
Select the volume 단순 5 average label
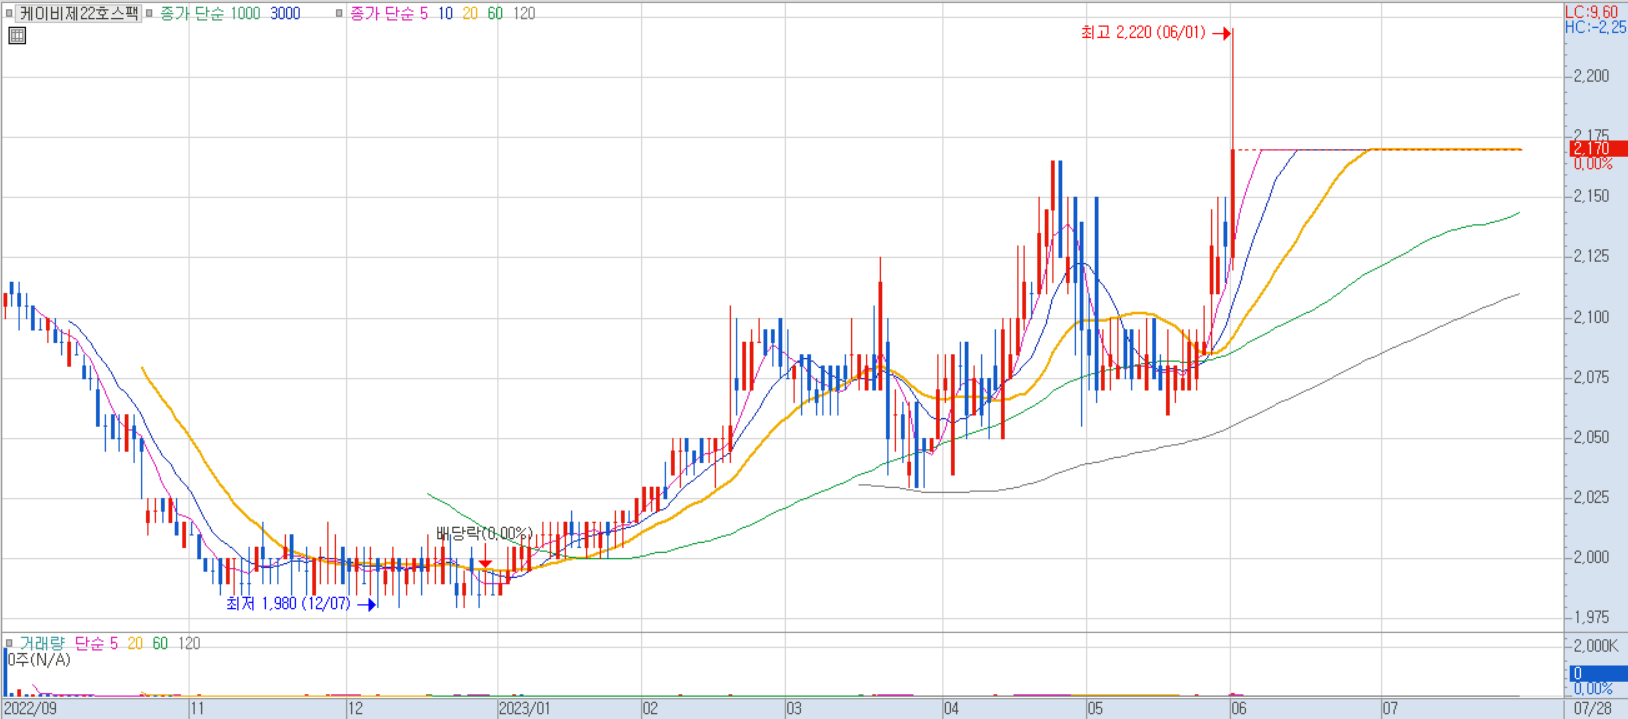96,644
